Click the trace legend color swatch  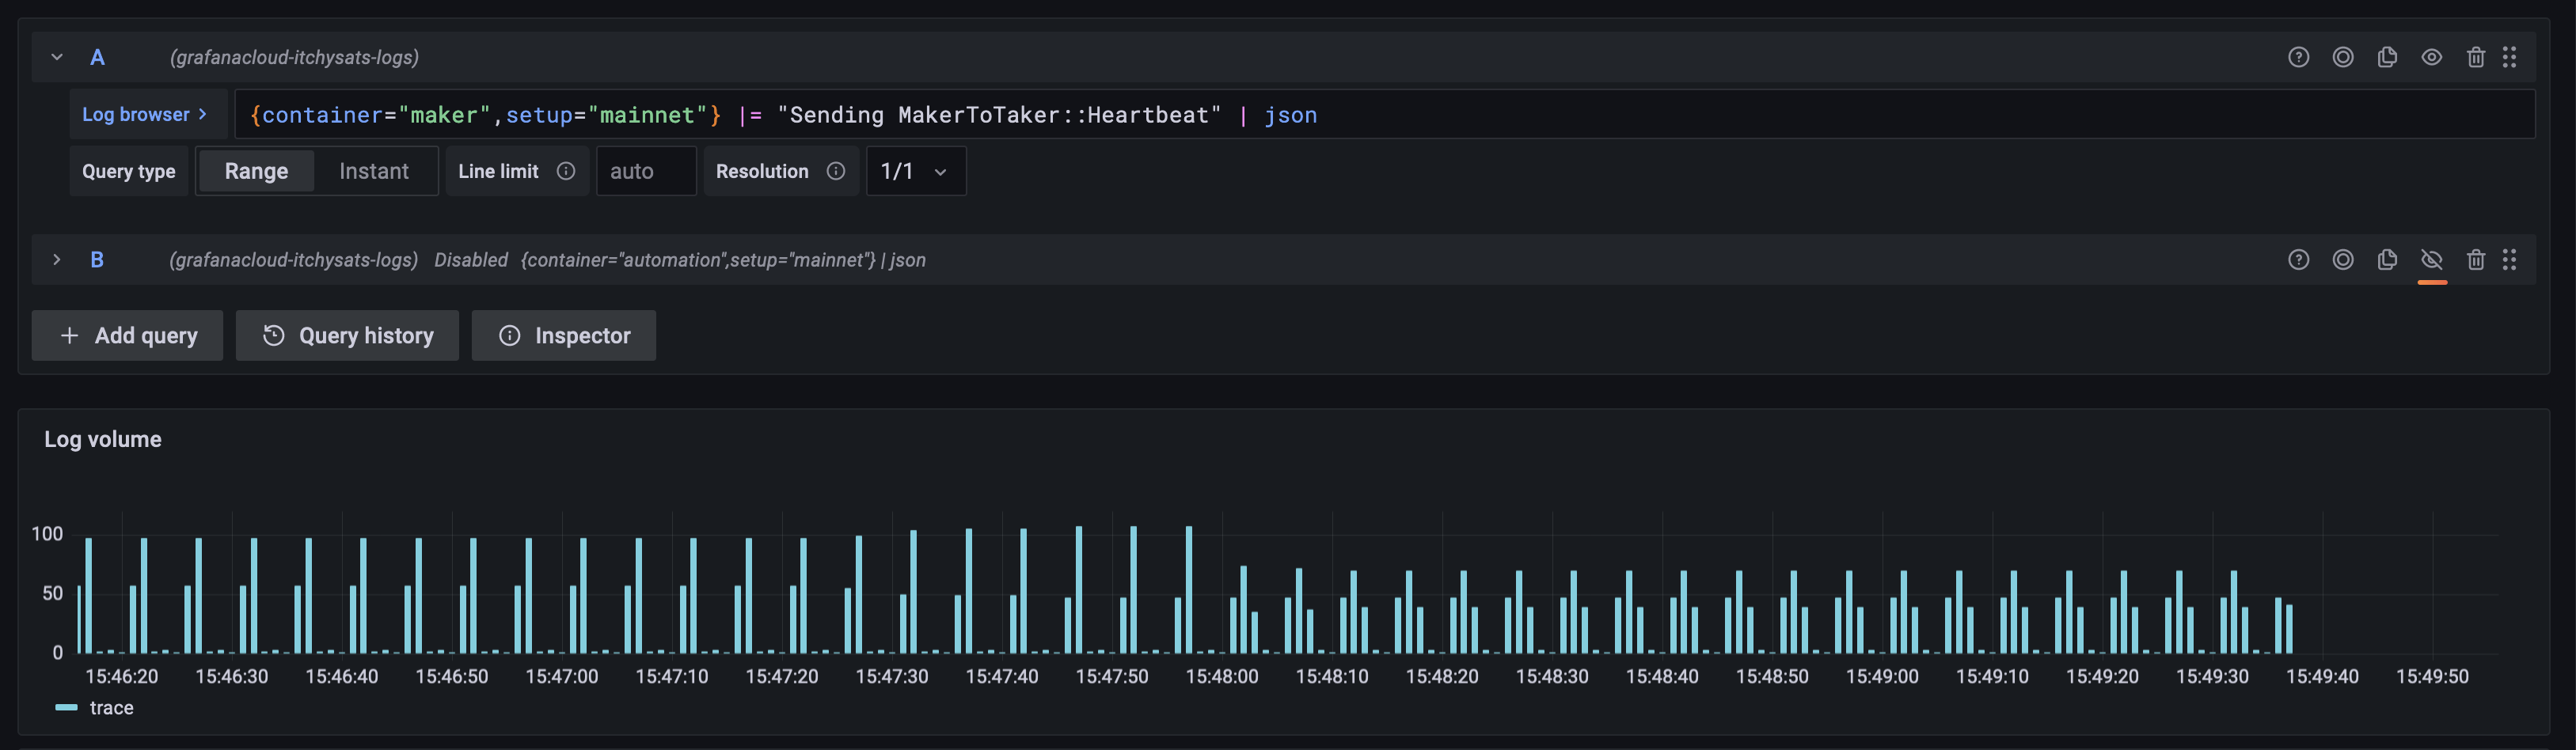pos(66,707)
